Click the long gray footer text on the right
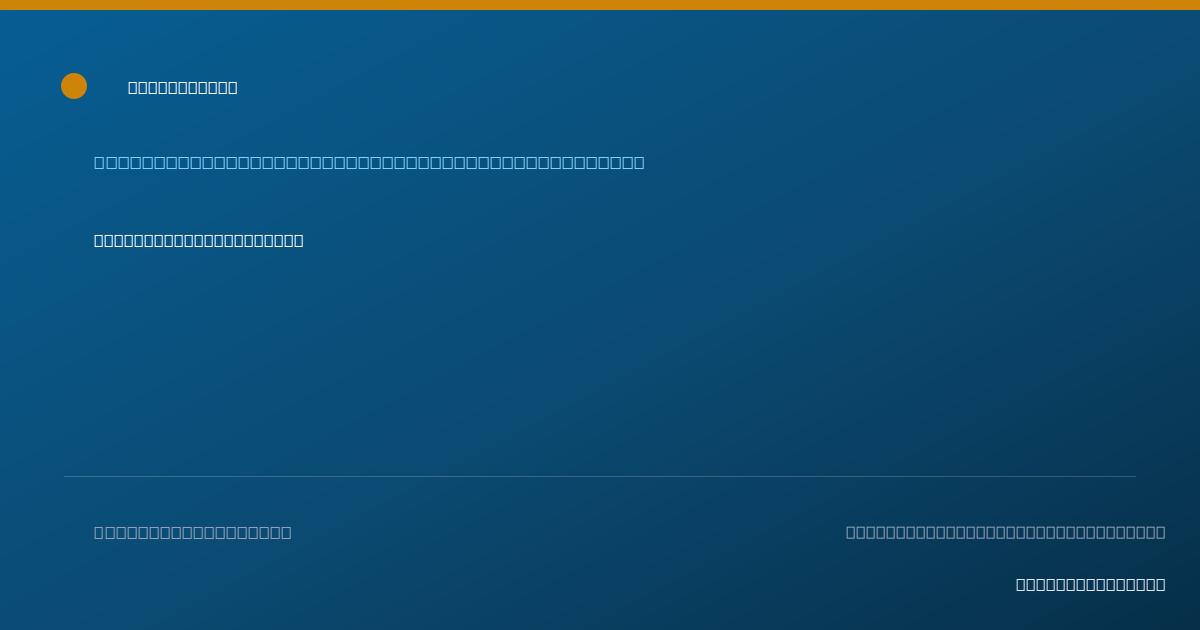This screenshot has width=1200, height=630. coord(1006,532)
